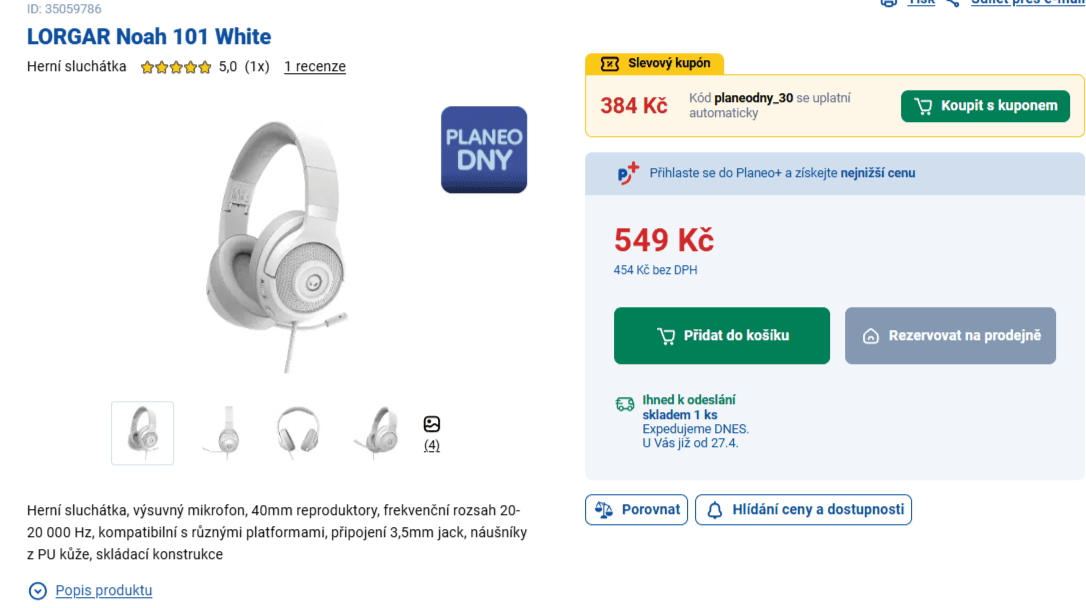Add headset to cart with Přidat do košíku
The image size is (1086, 608).
(x=721, y=336)
